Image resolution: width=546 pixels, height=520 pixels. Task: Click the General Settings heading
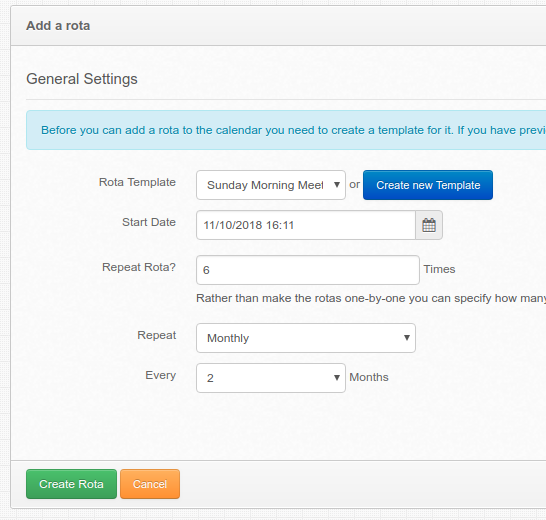click(x=82, y=79)
